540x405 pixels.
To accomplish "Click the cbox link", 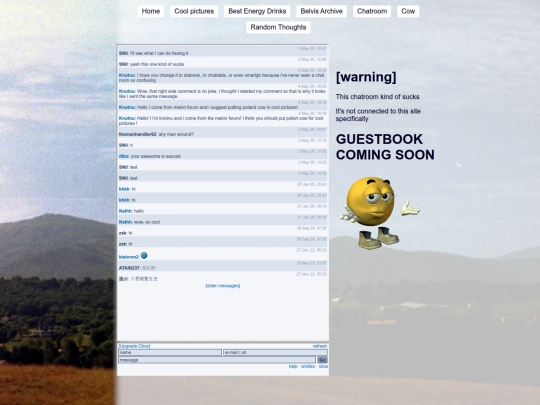I will pos(323,366).
